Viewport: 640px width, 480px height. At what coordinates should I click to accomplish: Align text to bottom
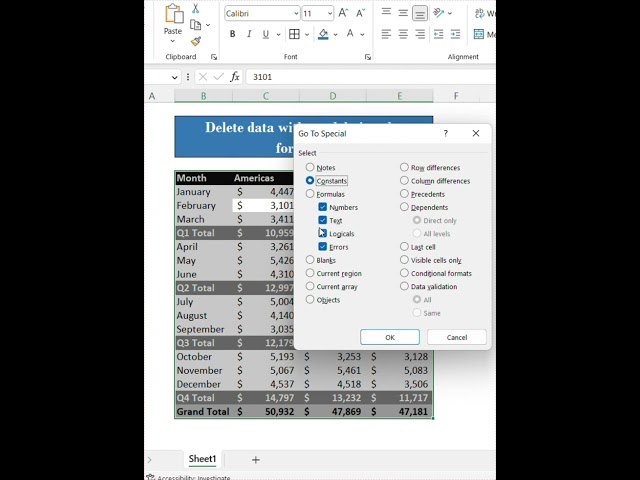pyautogui.click(x=420, y=13)
